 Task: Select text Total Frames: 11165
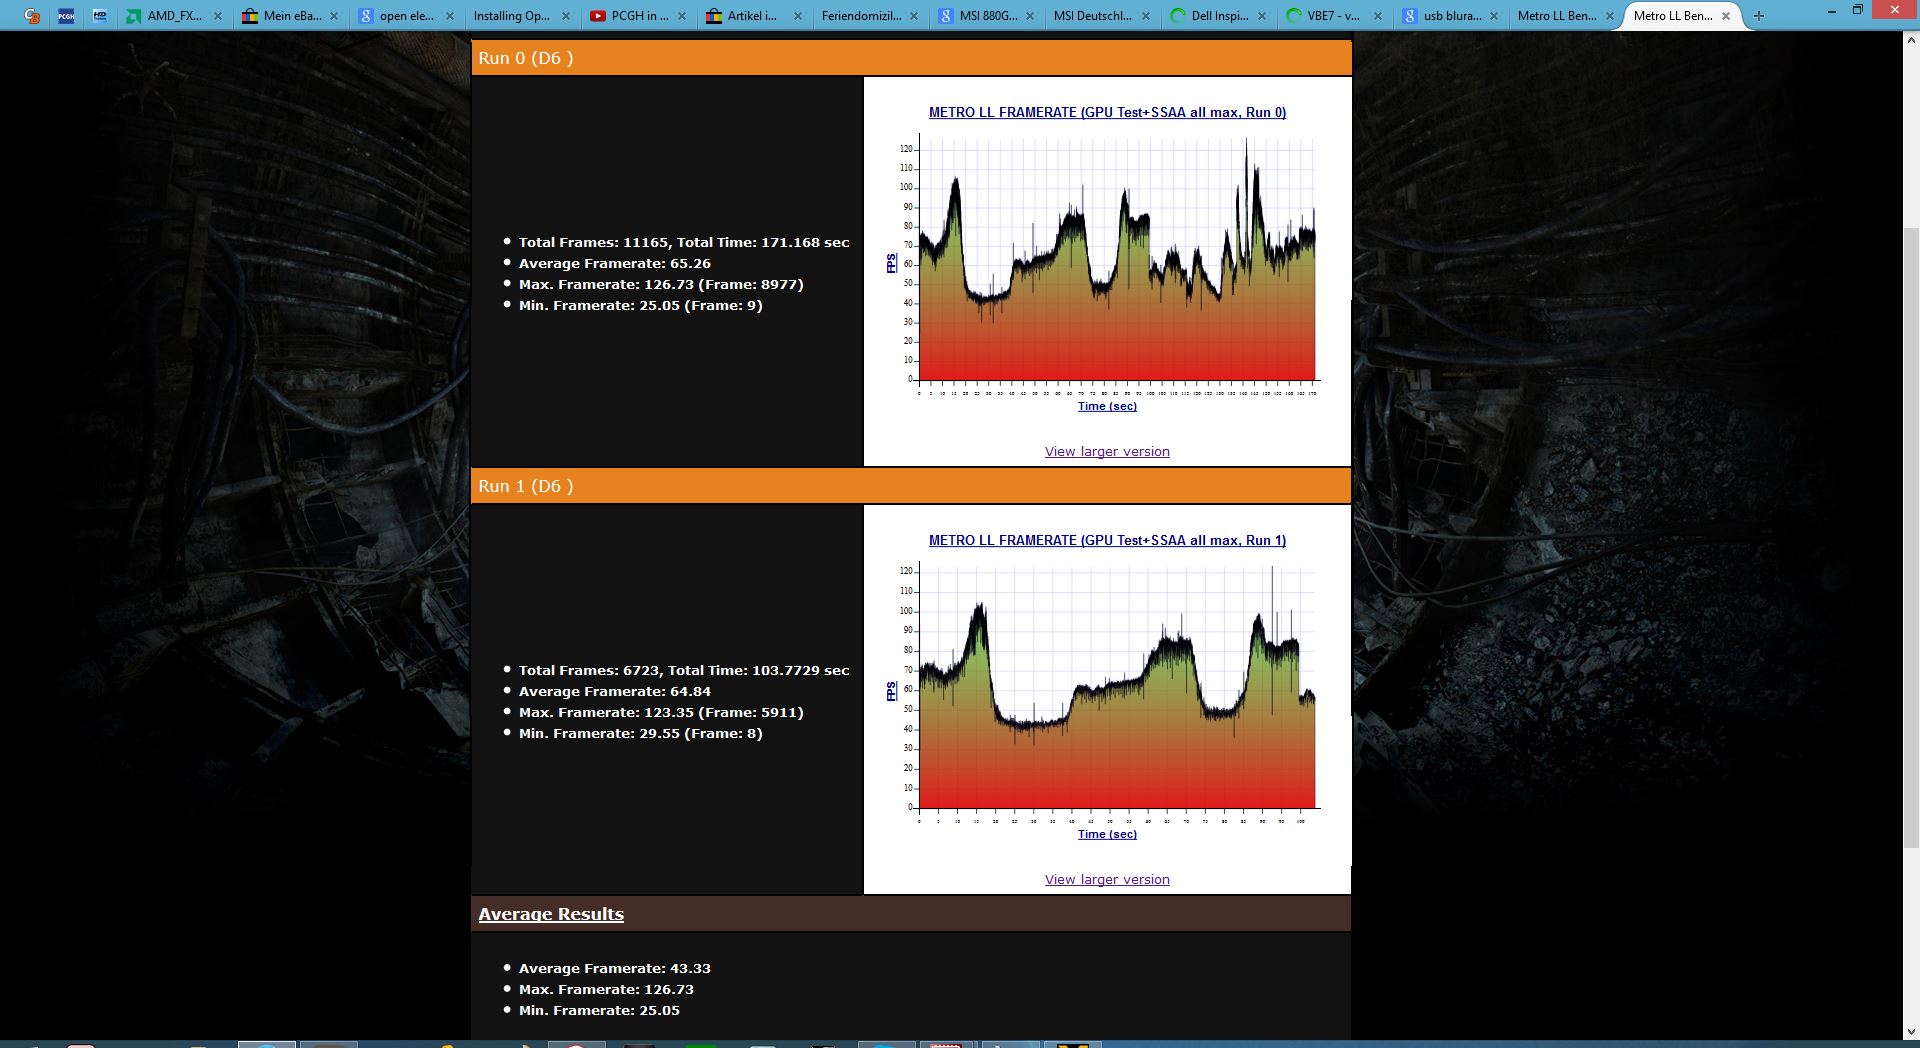pyautogui.click(x=593, y=242)
